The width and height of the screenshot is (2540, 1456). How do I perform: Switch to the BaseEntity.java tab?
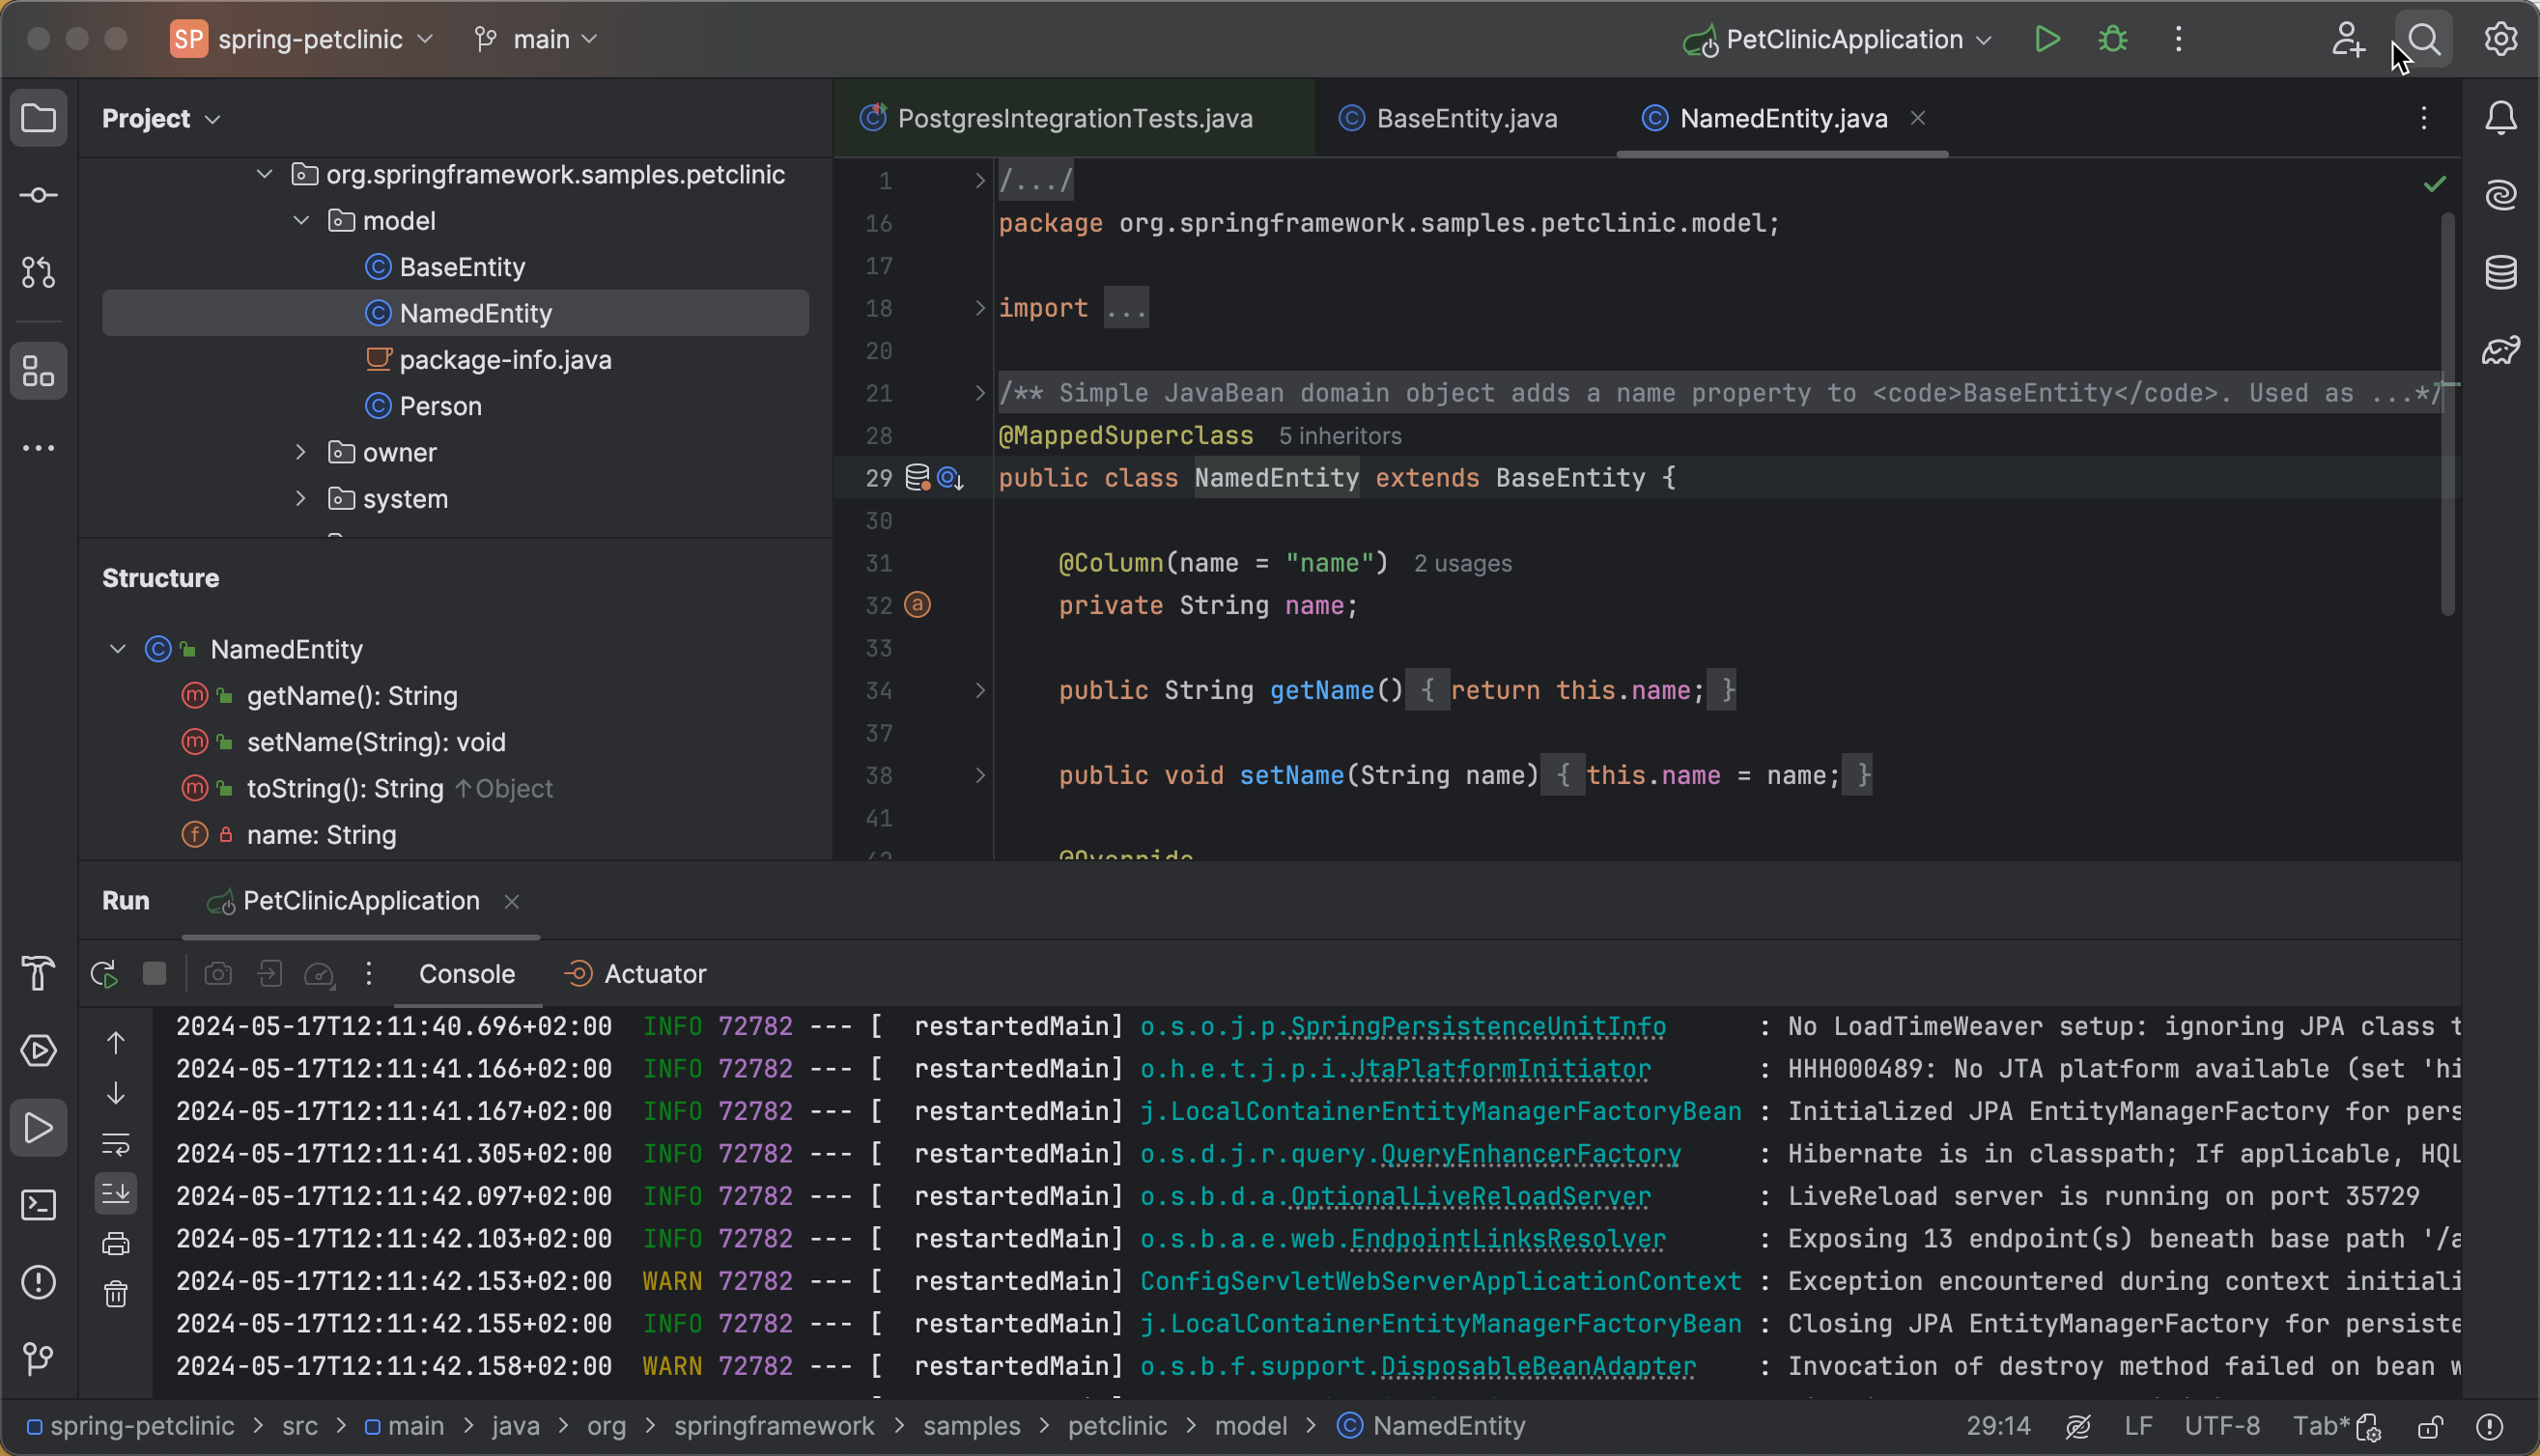(1467, 118)
